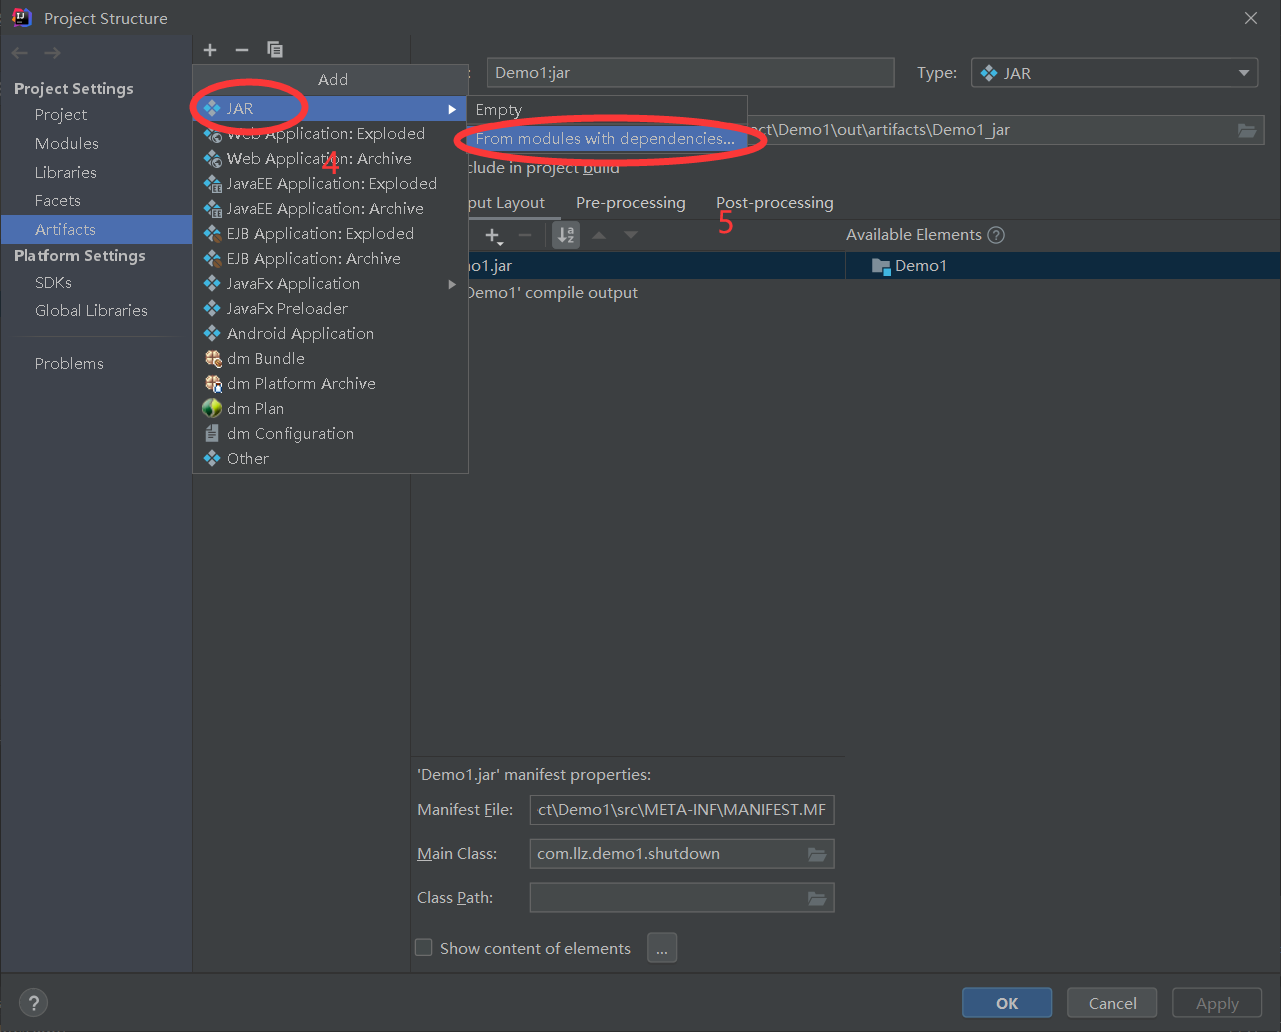Image resolution: width=1281 pixels, height=1032 pixels.
Task: Switch to Post-processing tab
Action: coord(774,202)
